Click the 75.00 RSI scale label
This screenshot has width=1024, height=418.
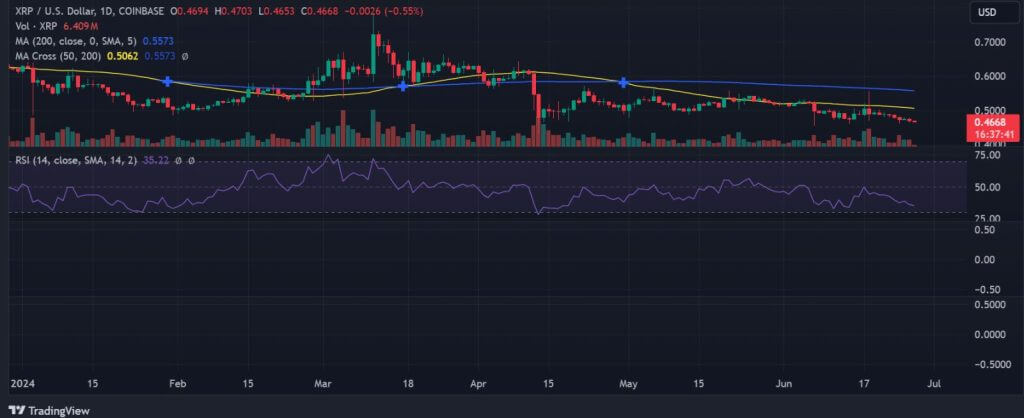pyautogui.click(x=987, y=155)
